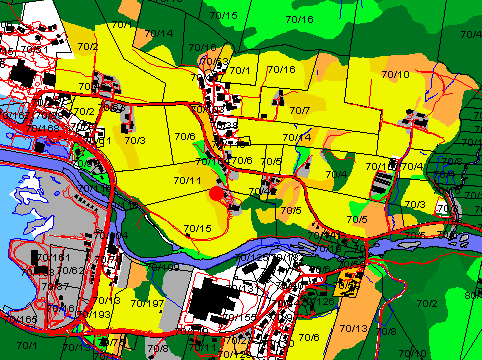Image resolution: width=482 pixels, height=360 pixels.
Task: Select the 70/62 parcel label
Action: pyautogui.click(x=71, y=271)
